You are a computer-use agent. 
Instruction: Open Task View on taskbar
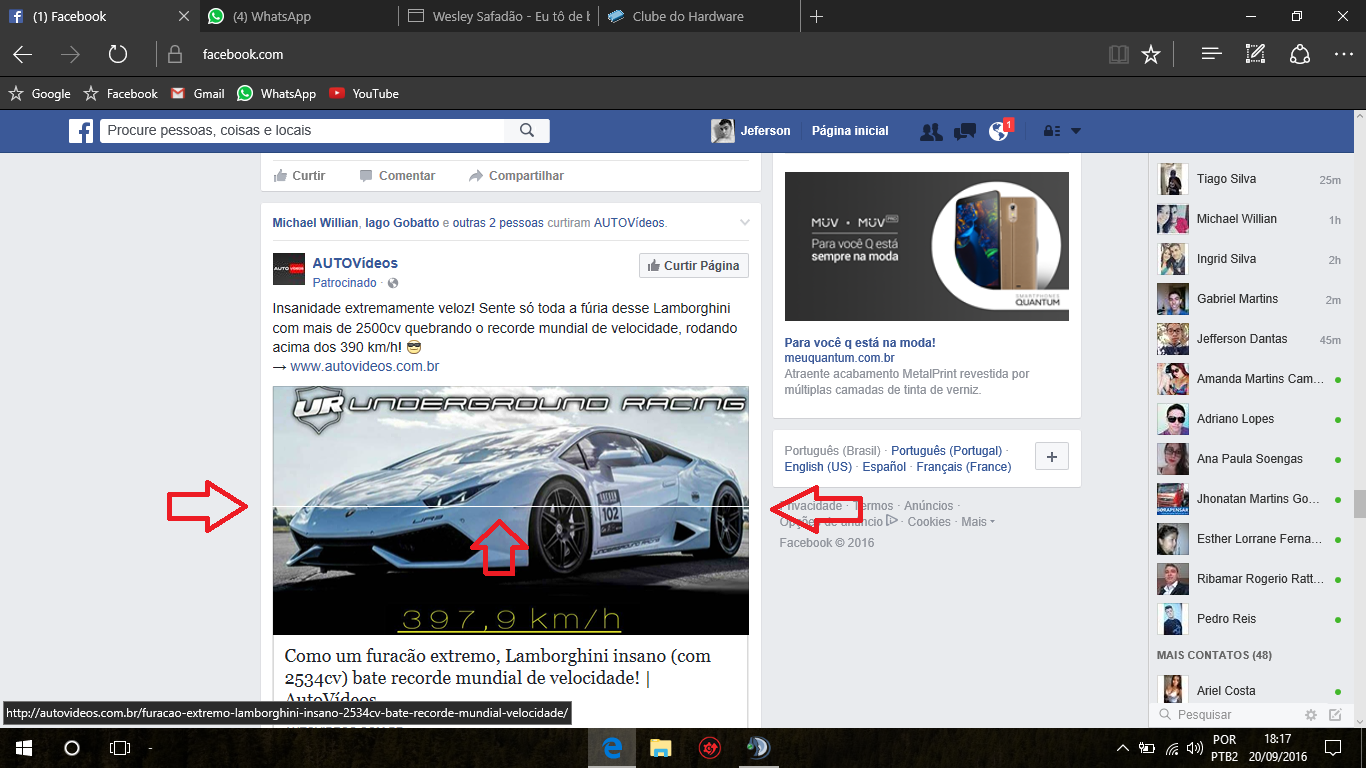(x=119, y=747)
